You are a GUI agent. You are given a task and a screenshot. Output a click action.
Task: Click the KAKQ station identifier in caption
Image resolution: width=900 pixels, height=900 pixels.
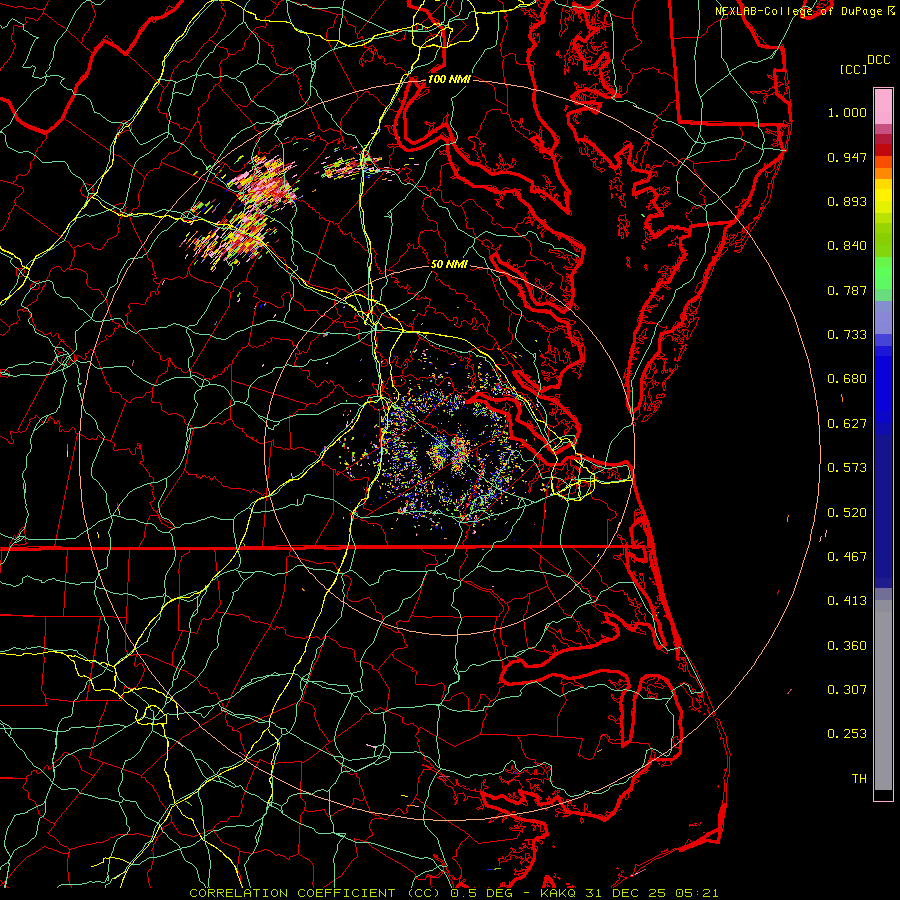558,893
